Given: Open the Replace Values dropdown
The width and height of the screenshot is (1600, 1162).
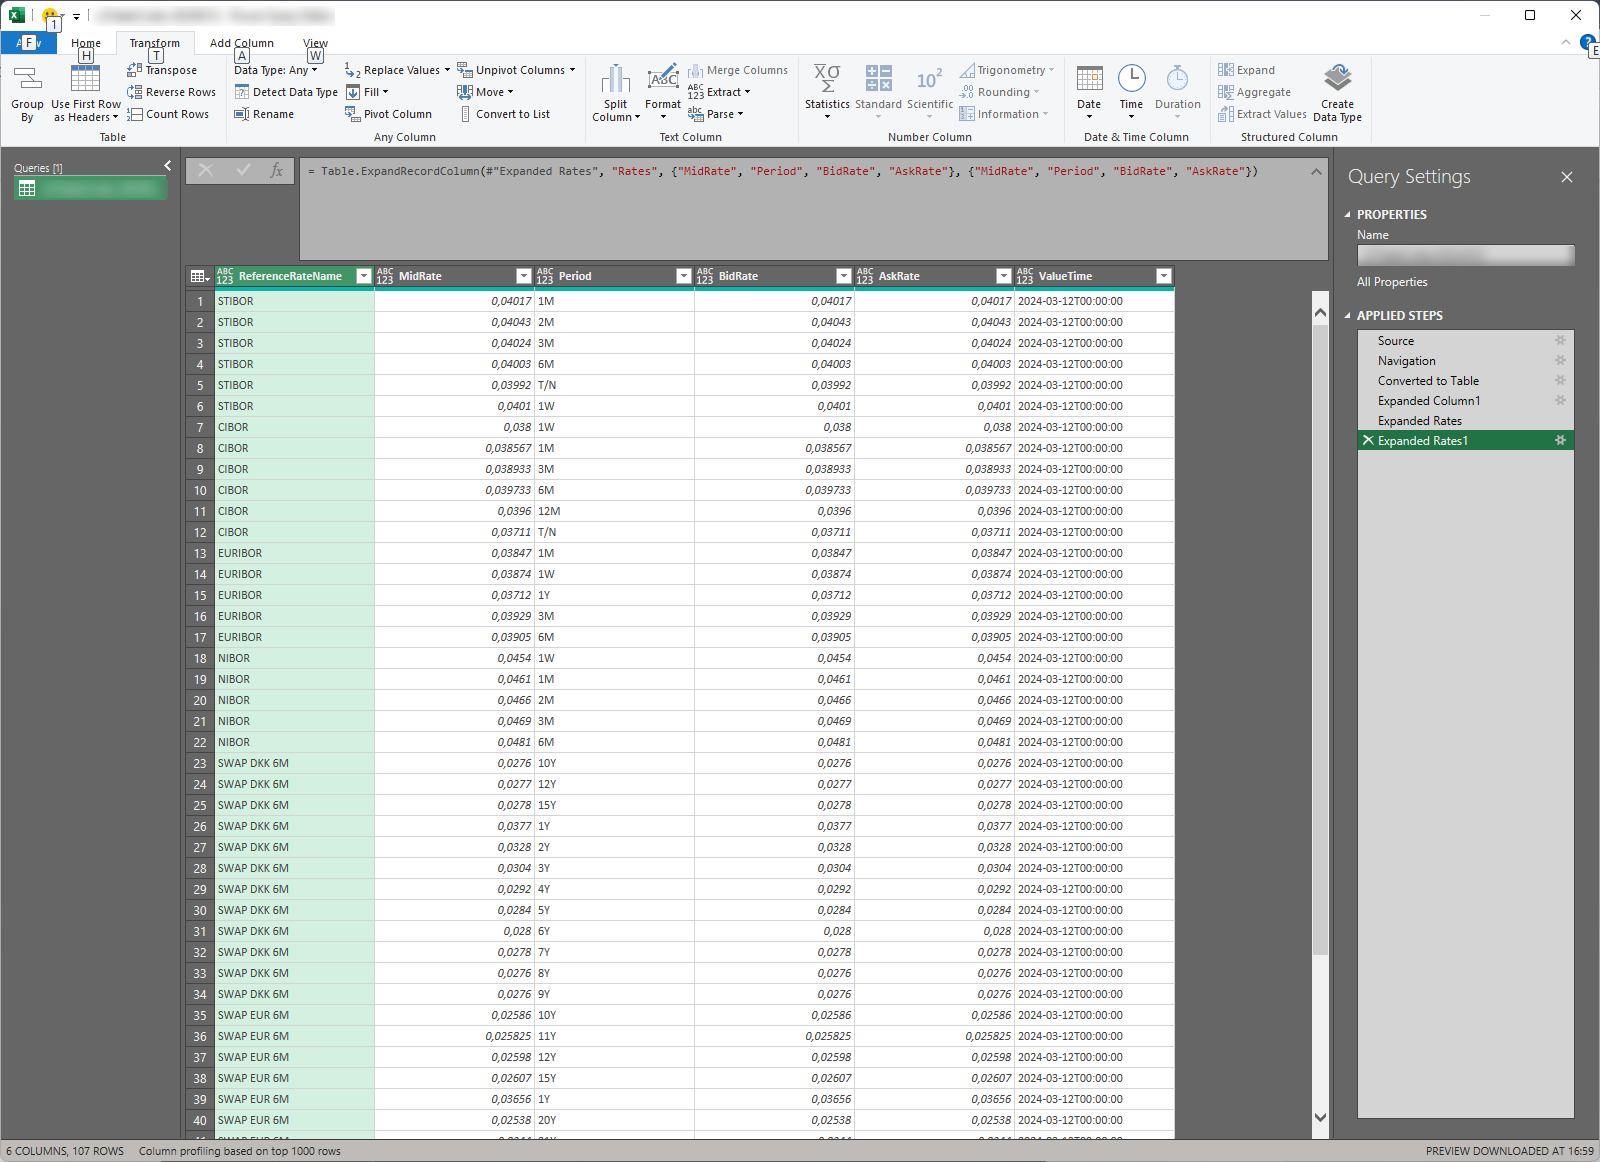Looking at the screenshot, I should pos(397,70).
